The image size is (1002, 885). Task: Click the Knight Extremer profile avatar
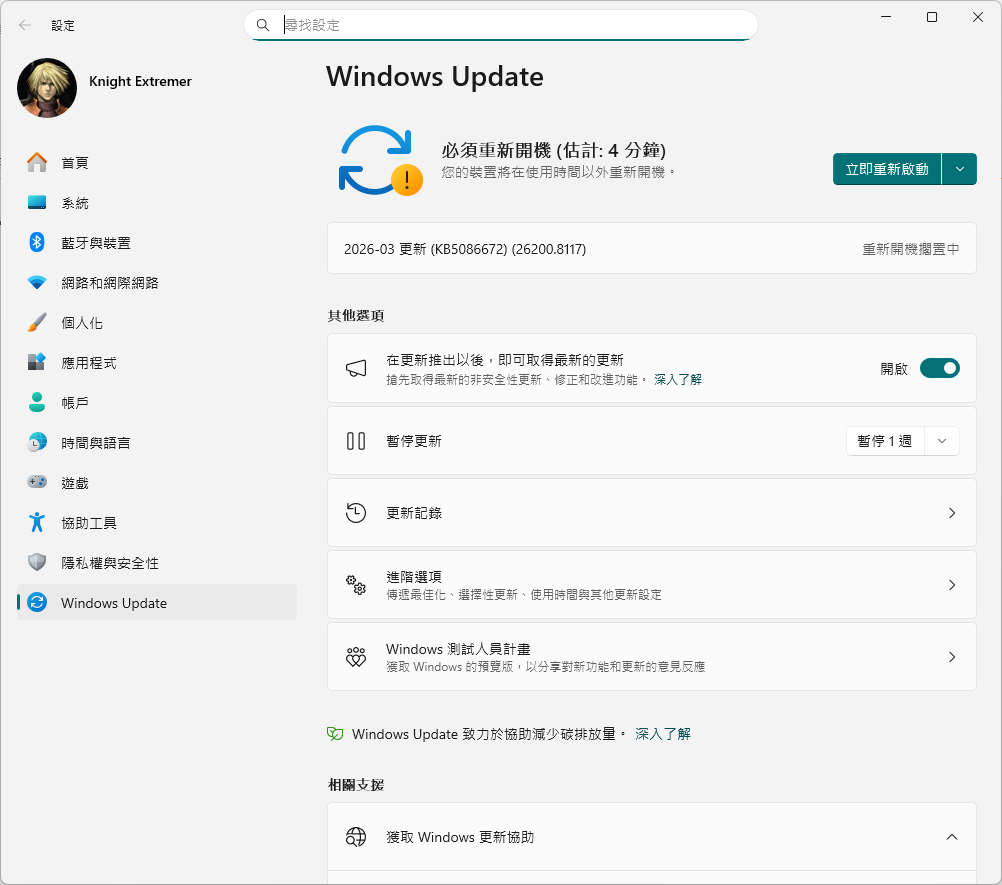coord(47,88)
